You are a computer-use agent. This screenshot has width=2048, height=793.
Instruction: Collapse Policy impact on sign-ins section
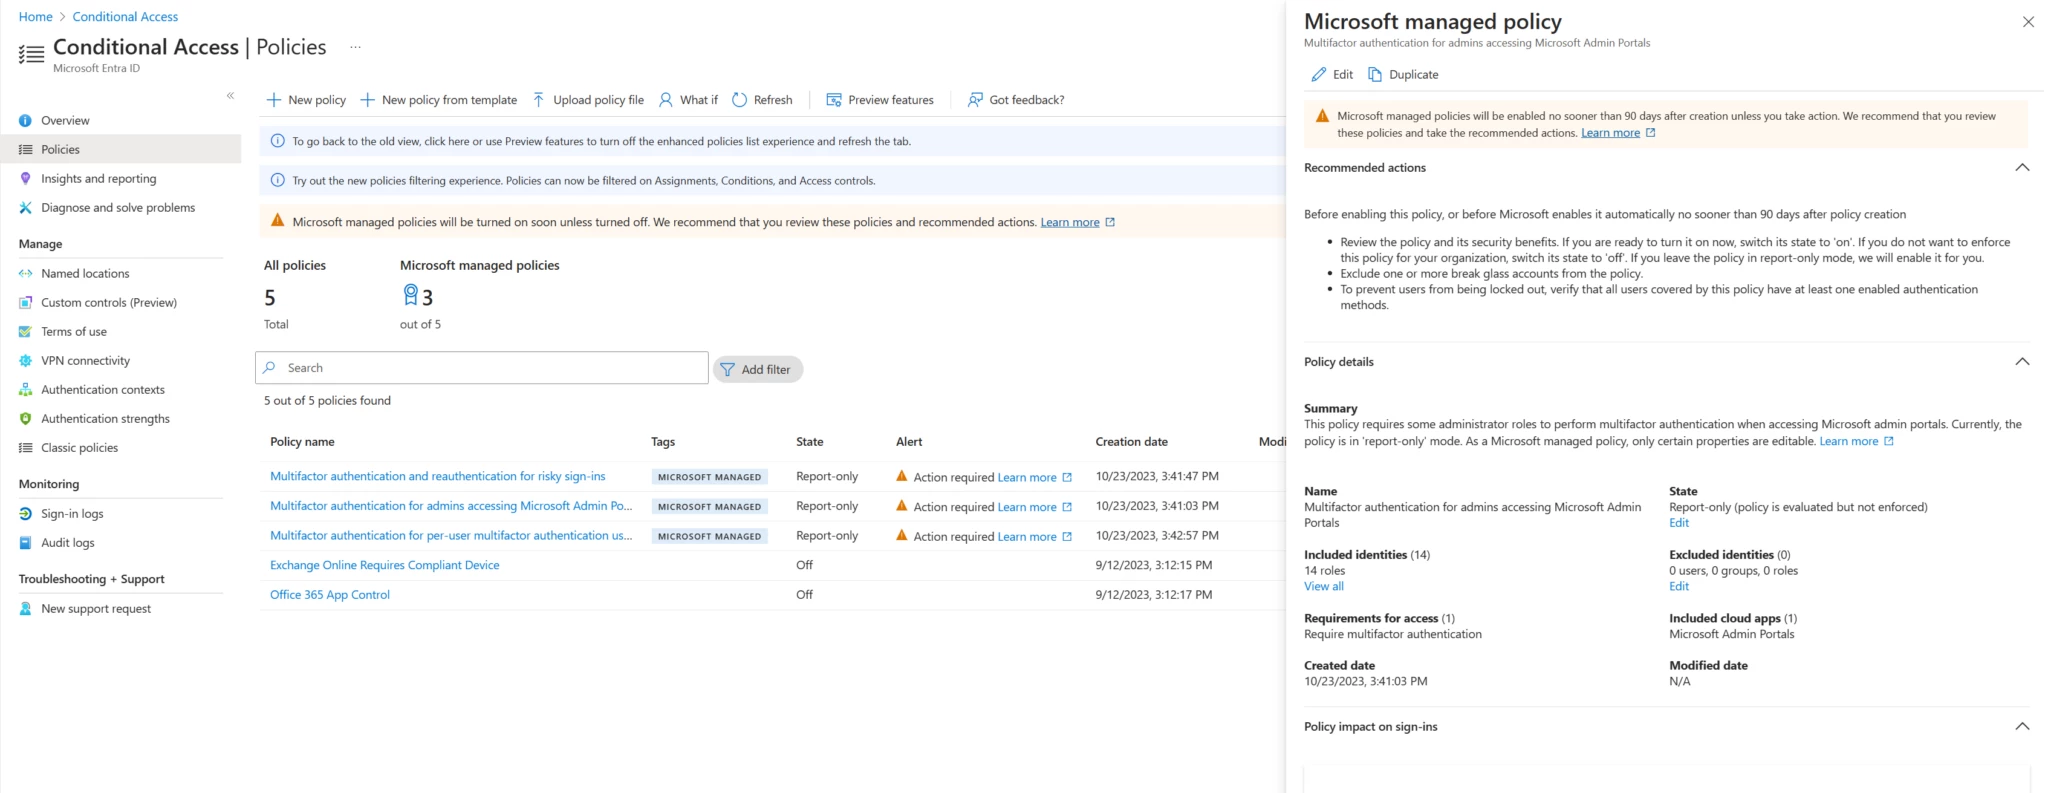[2022, 727]
